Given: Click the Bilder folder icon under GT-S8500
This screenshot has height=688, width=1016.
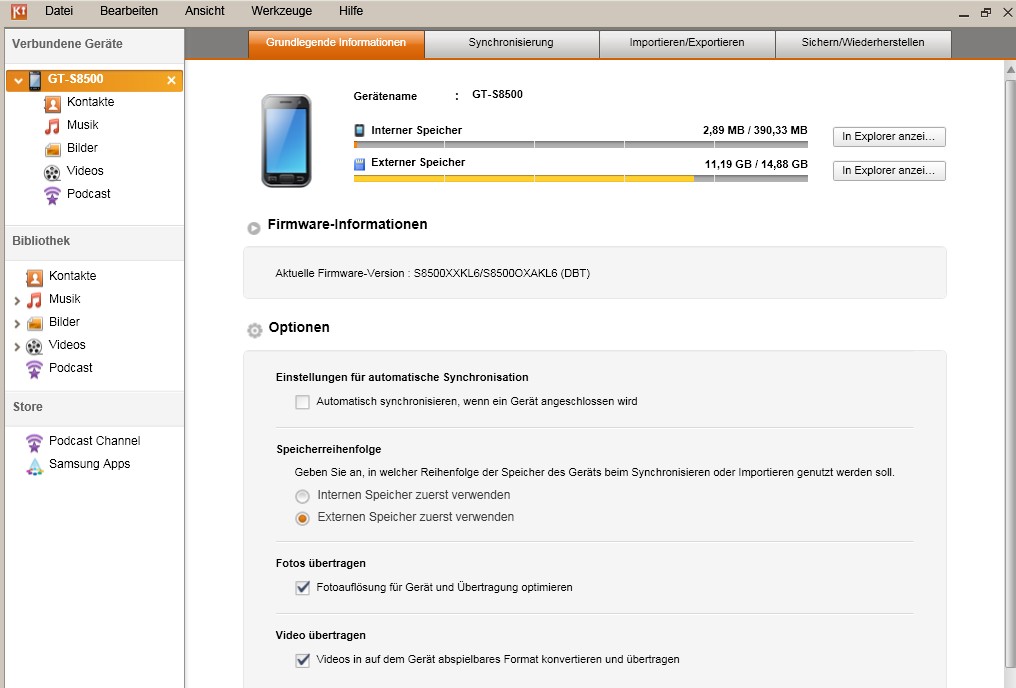Looking at the screenshot, I should tap(52, 149).
